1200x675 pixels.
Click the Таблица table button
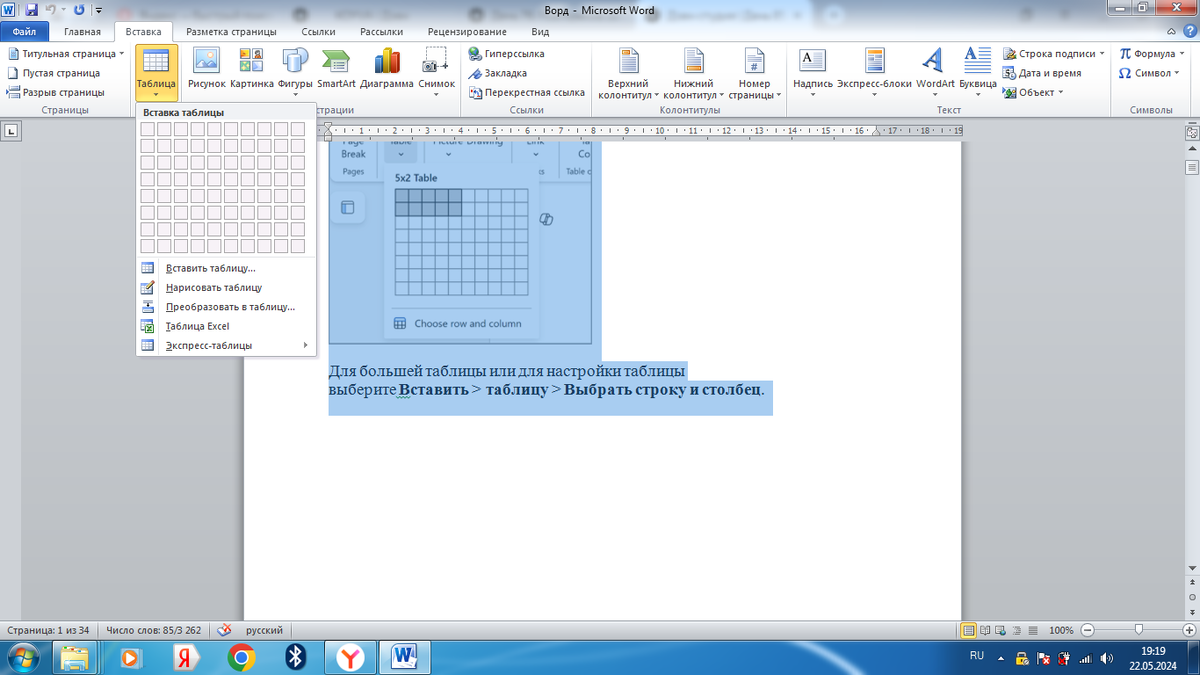pyautogui.click(x=156, y=72)
